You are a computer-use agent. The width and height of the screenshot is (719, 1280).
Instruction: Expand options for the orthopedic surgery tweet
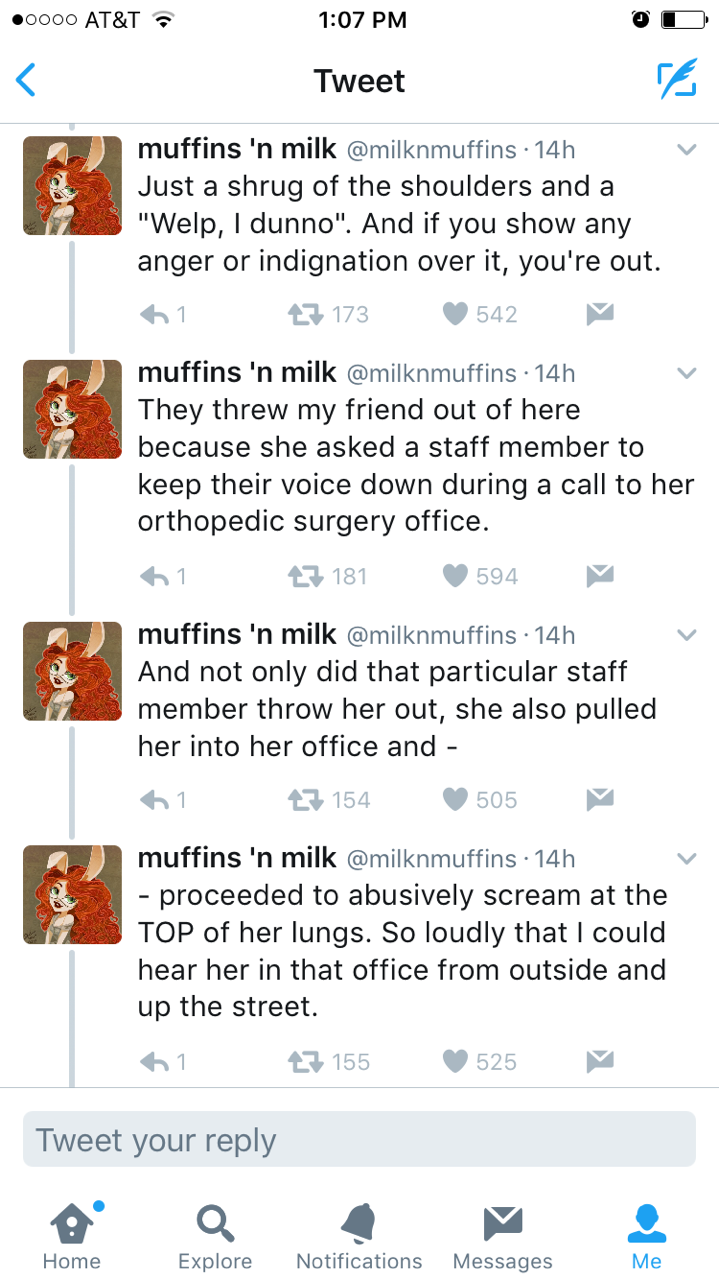(x=686, y=374)
